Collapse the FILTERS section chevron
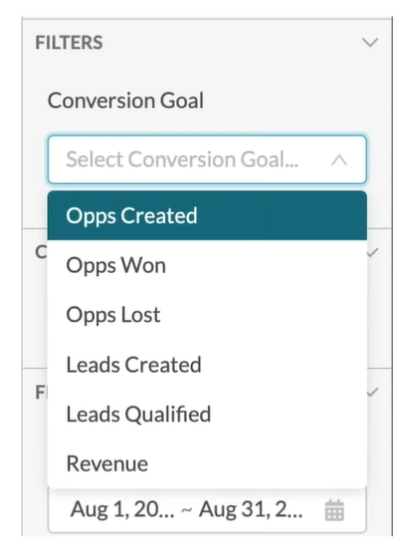 click(x=370, y=43)
